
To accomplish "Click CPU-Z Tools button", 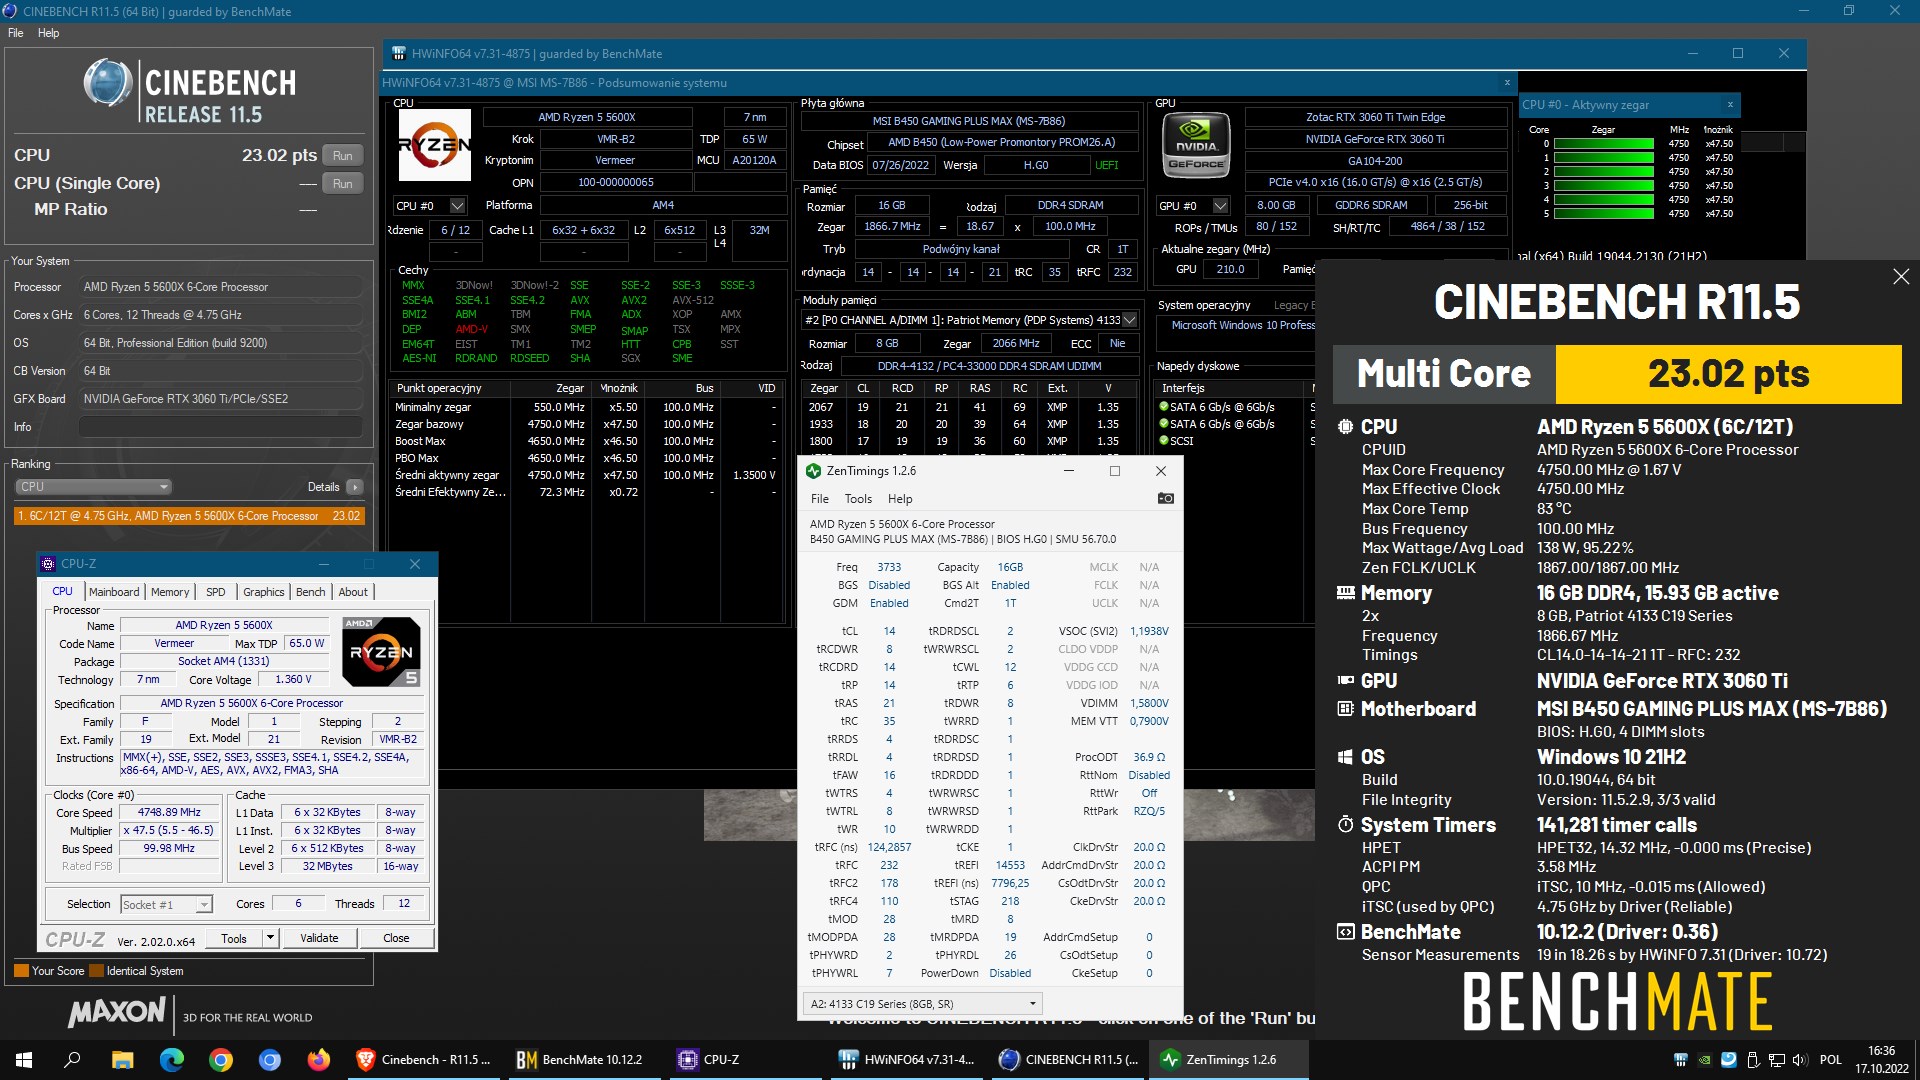I will (x=234, y=938).
